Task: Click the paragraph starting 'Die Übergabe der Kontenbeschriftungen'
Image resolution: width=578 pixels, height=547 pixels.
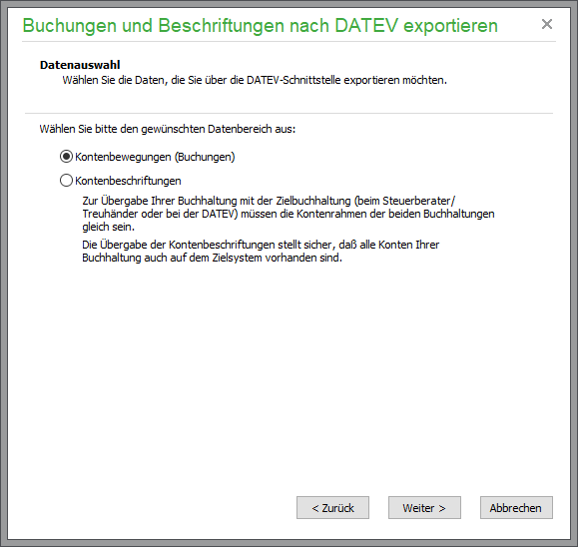Action: (261, 251)
